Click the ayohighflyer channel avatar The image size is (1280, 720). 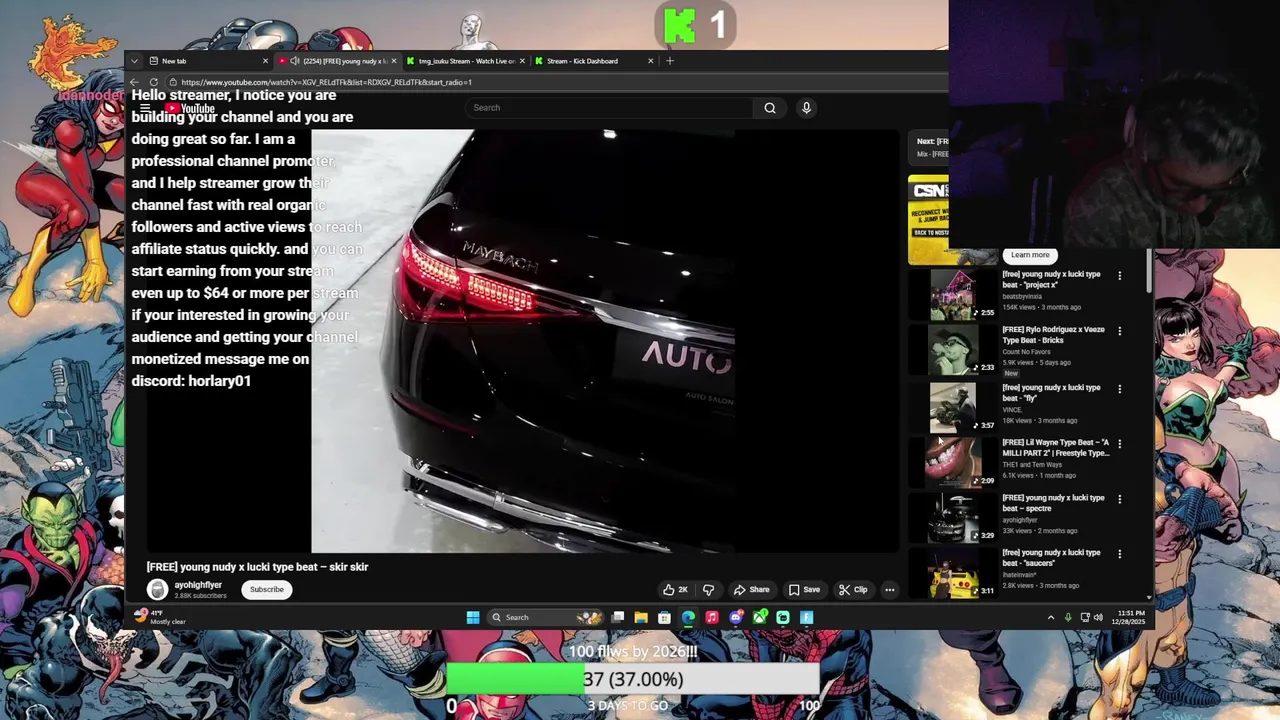[x=158, y=589]
